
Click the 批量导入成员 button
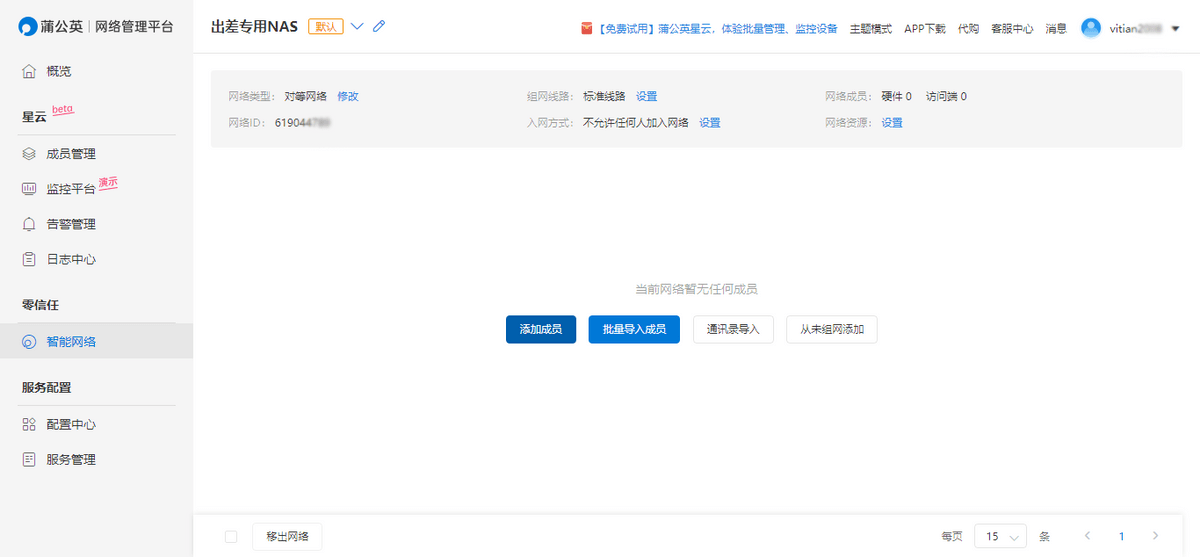(x=634, y=329)
